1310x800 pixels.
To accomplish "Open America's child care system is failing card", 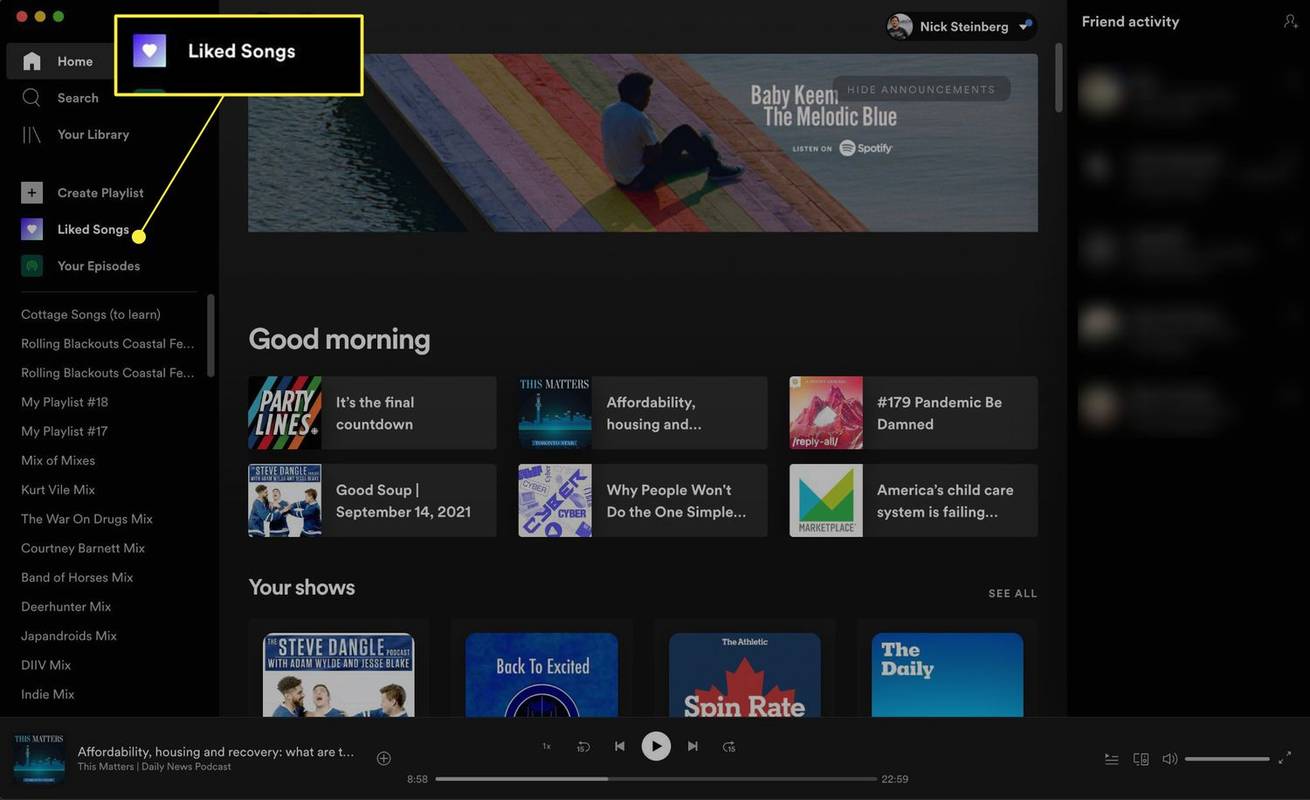I will coord(914,500).
